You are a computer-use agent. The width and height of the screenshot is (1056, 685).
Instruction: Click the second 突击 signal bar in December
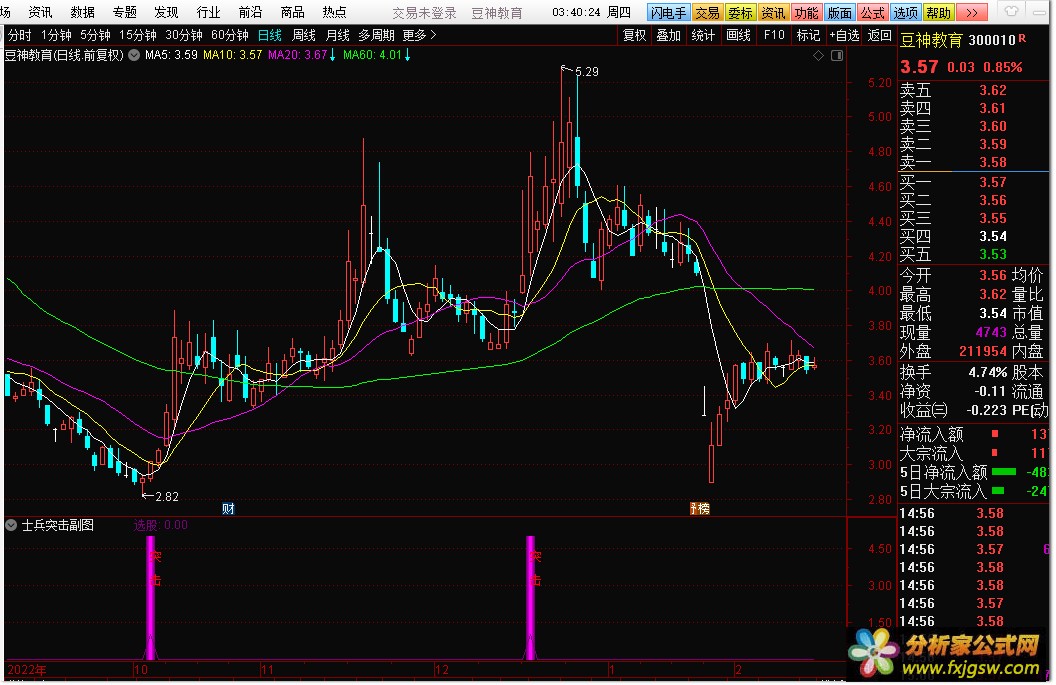531,597
